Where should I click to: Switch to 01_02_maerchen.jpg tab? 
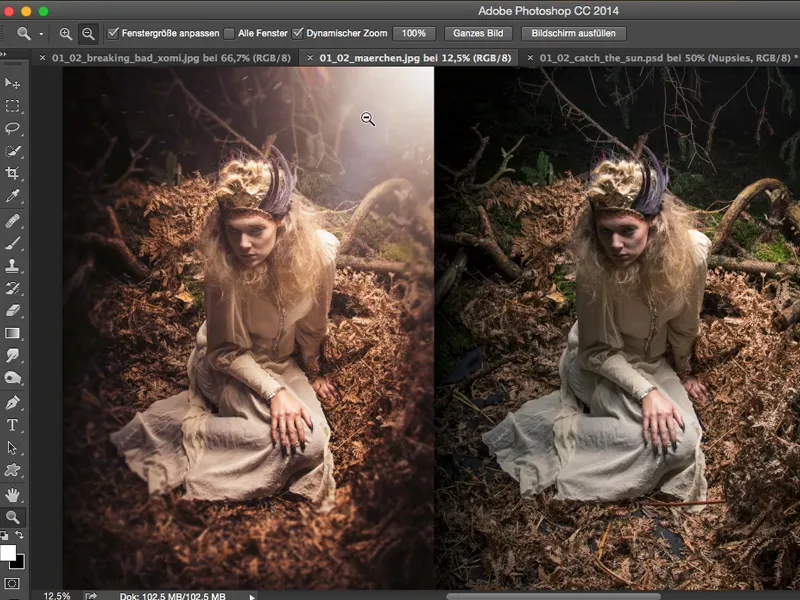point(415,58)
